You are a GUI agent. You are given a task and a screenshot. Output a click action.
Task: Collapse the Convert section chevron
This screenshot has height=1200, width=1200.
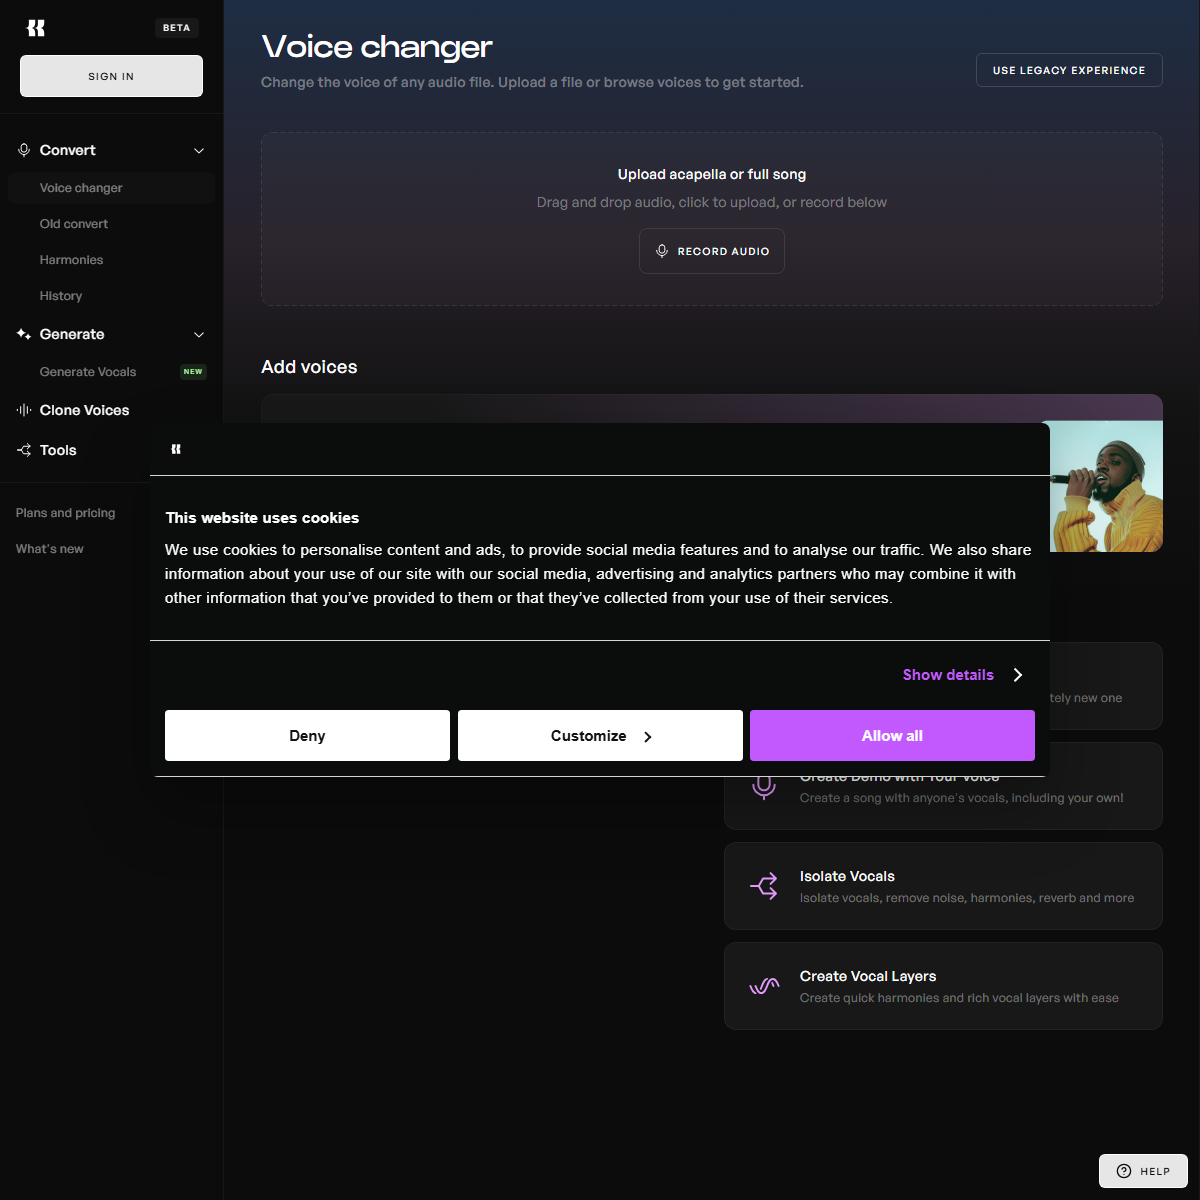(x=199, y=150)
